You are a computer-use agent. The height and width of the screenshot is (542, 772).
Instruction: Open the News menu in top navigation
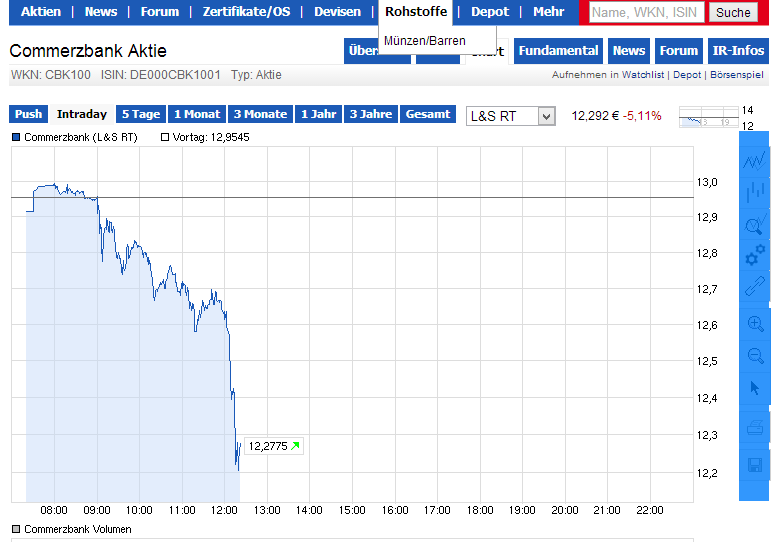101,12
